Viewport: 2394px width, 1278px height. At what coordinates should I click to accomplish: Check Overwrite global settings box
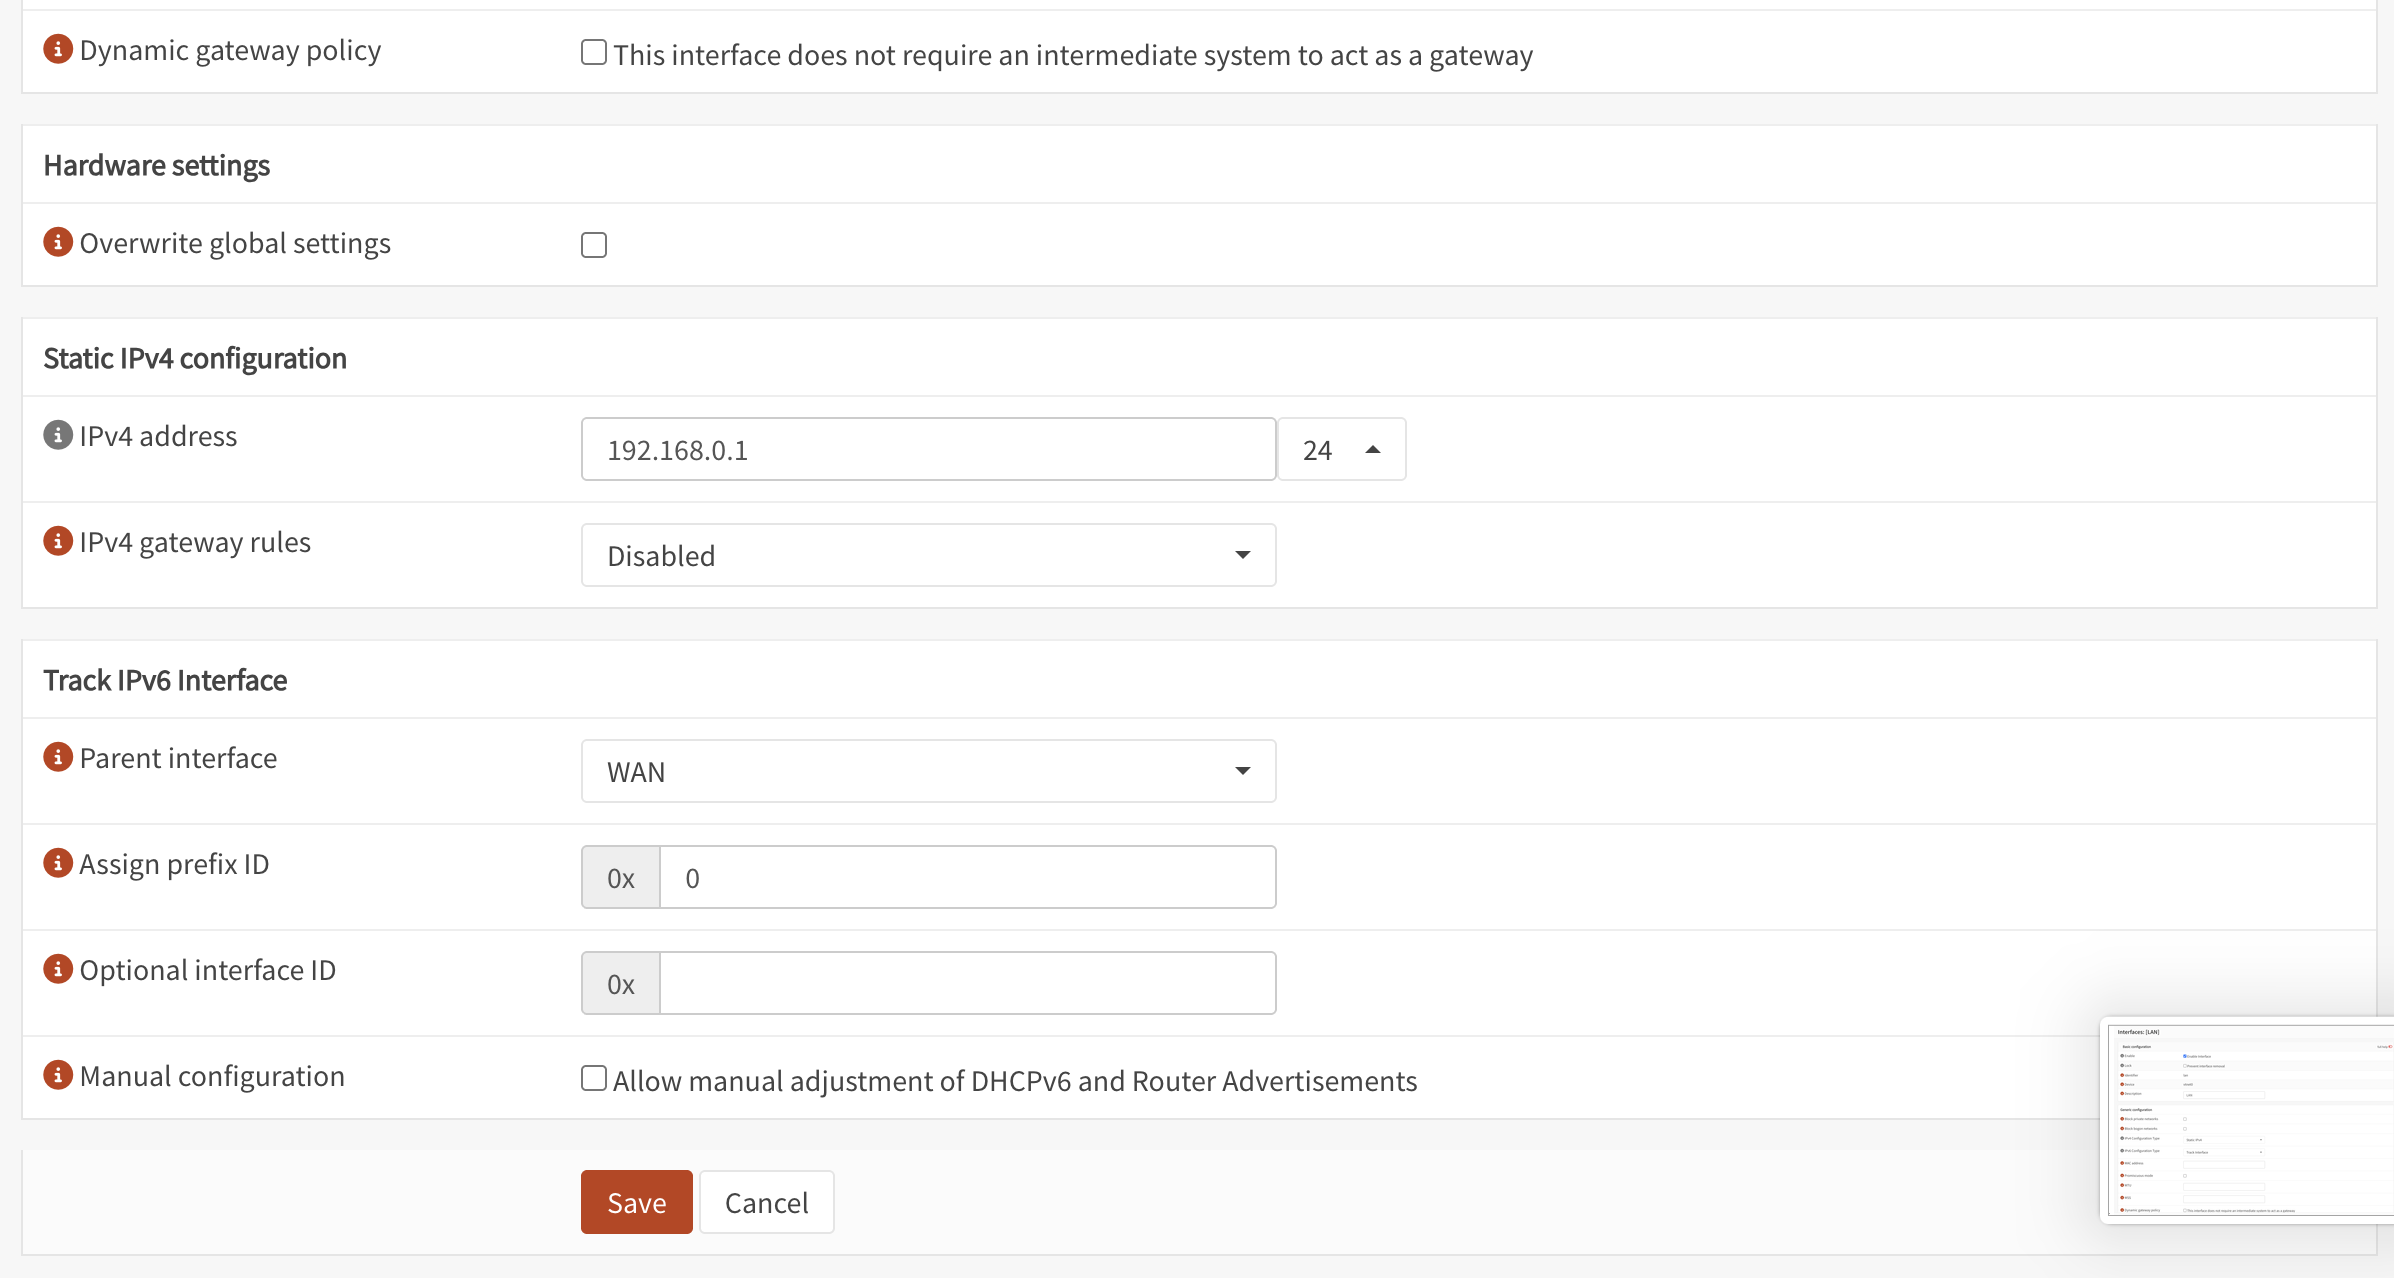pos(594,245)
